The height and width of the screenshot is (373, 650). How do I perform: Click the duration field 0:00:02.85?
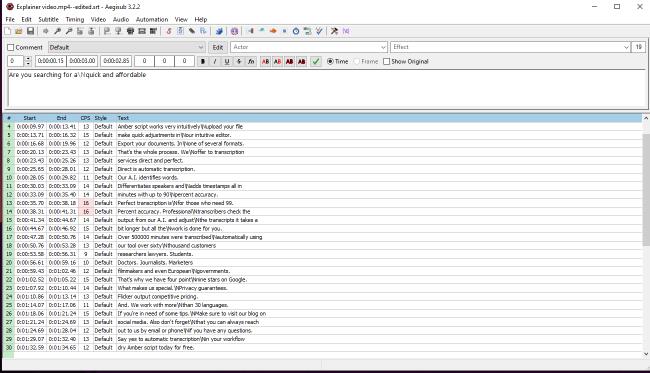pos(116,61)
